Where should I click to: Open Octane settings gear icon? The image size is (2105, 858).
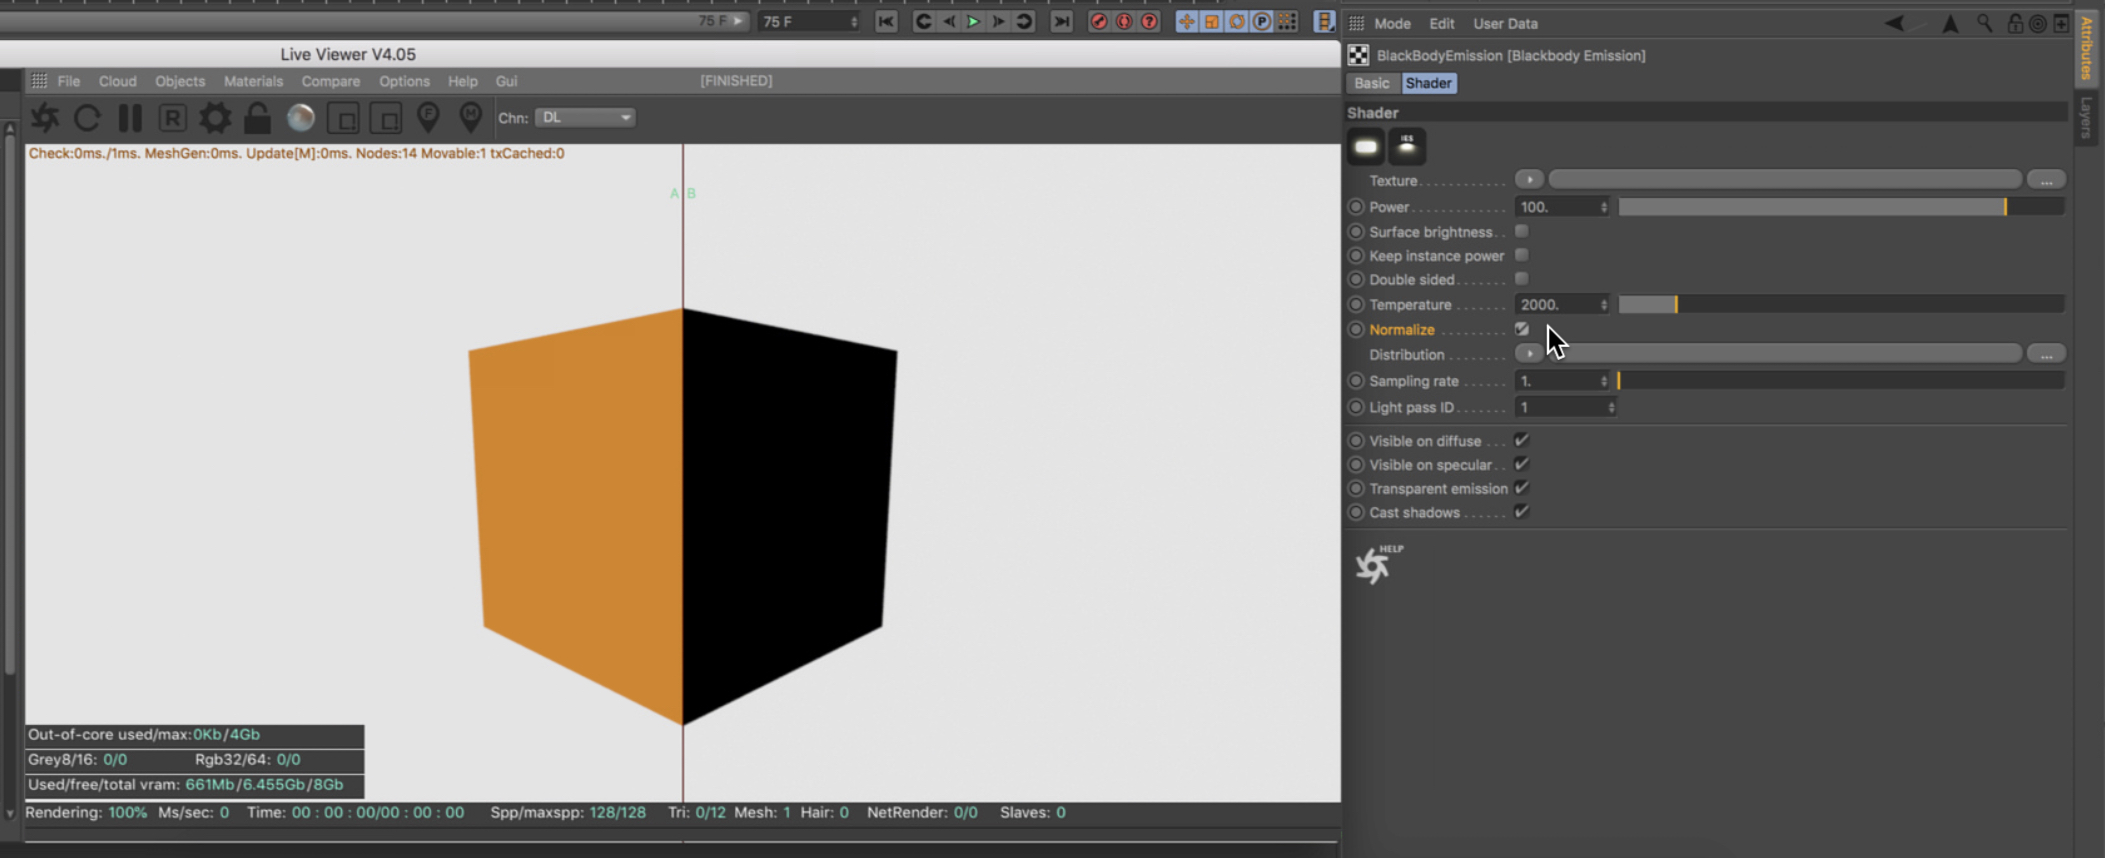coord(215,118)
